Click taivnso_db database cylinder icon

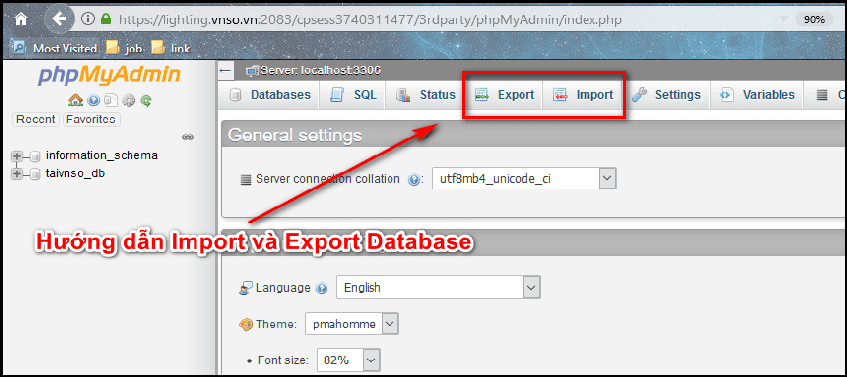[x=35, y=174]
